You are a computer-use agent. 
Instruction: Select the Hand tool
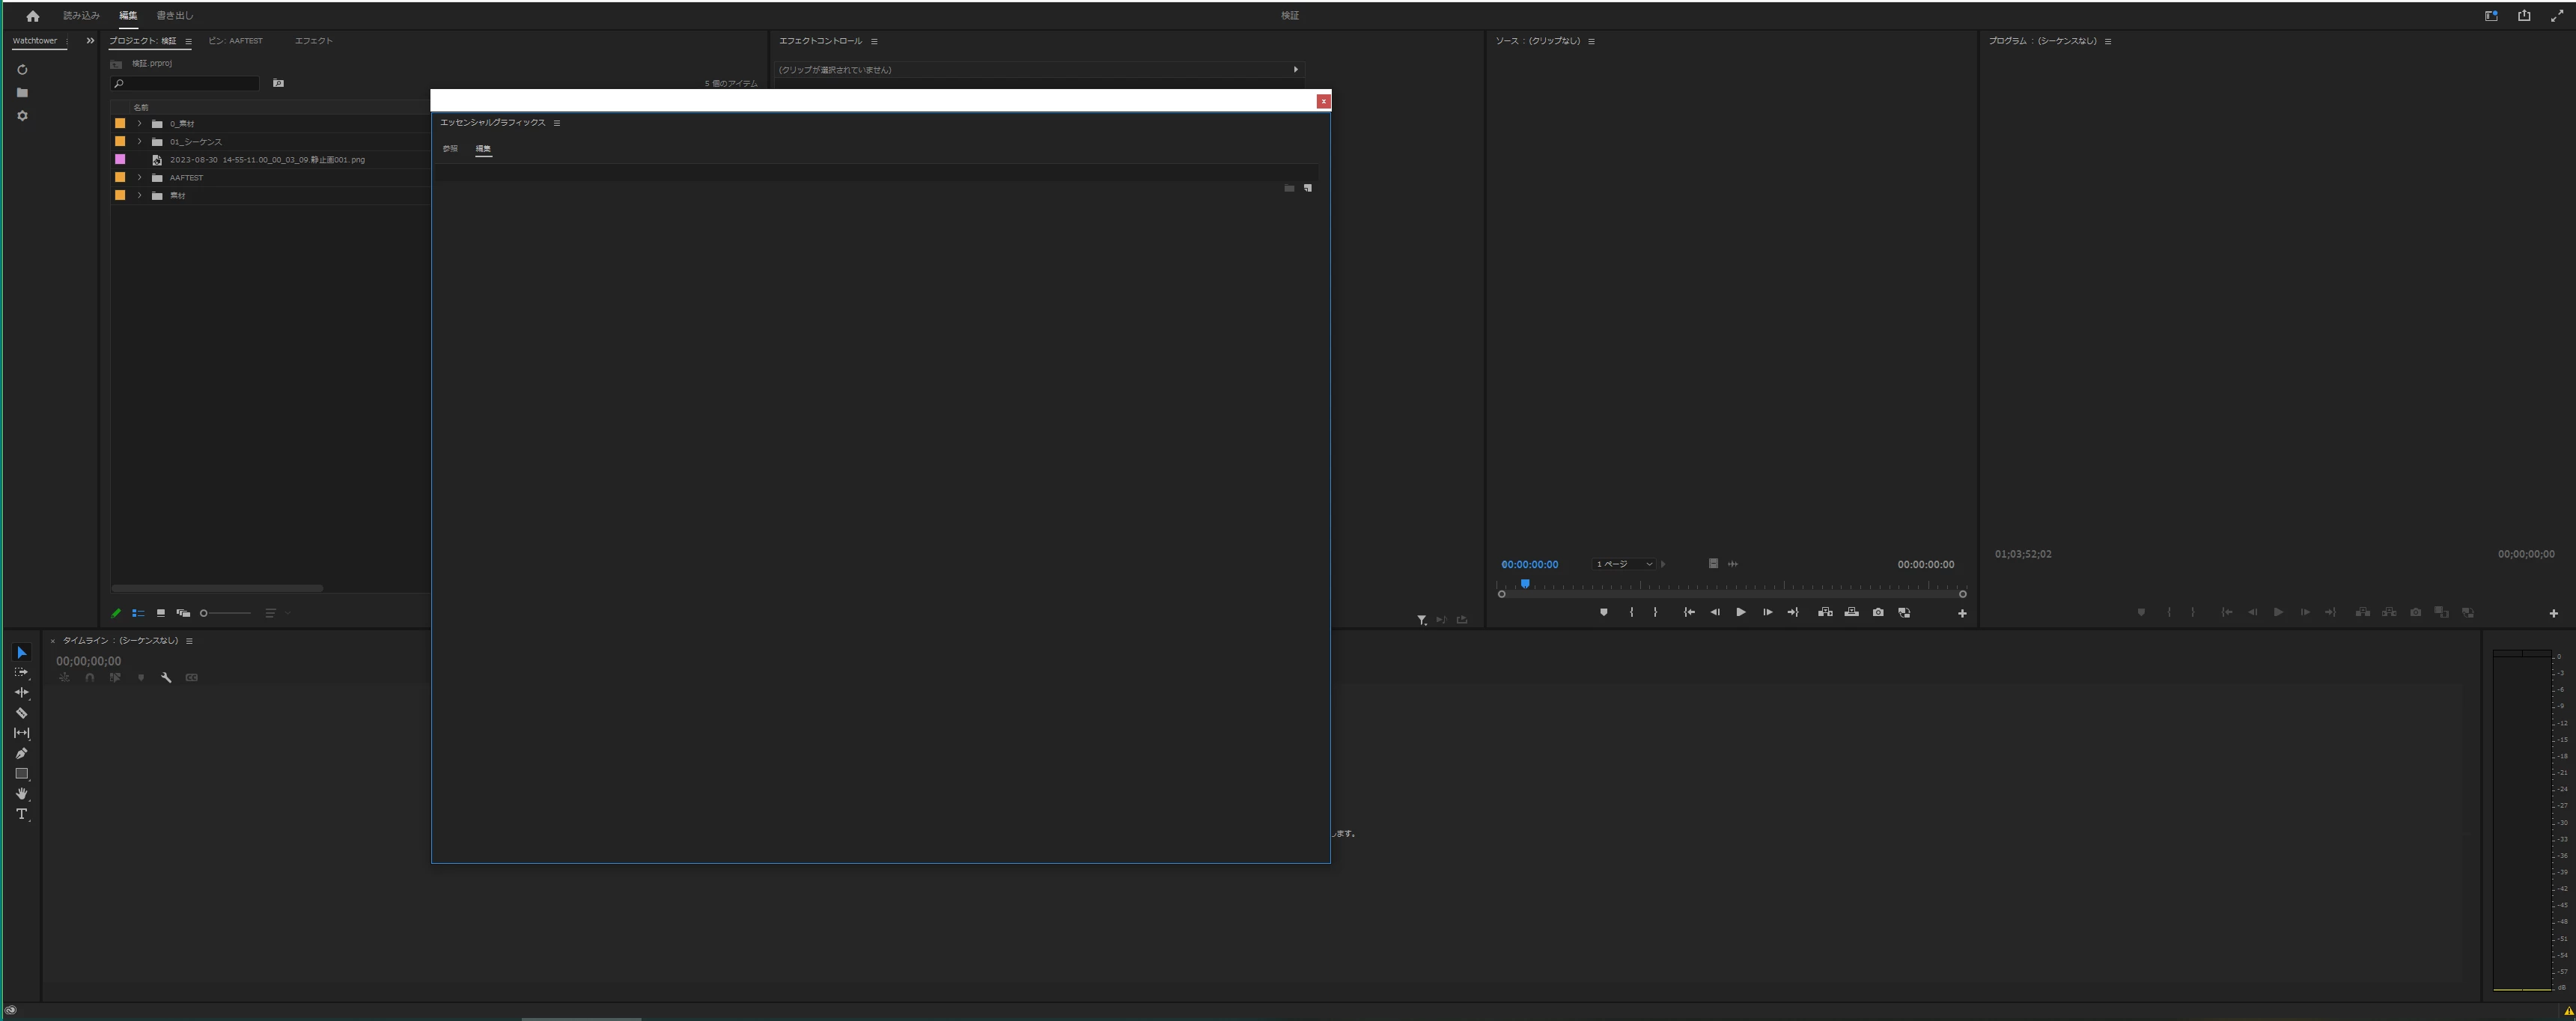click(x=21, y=794)
